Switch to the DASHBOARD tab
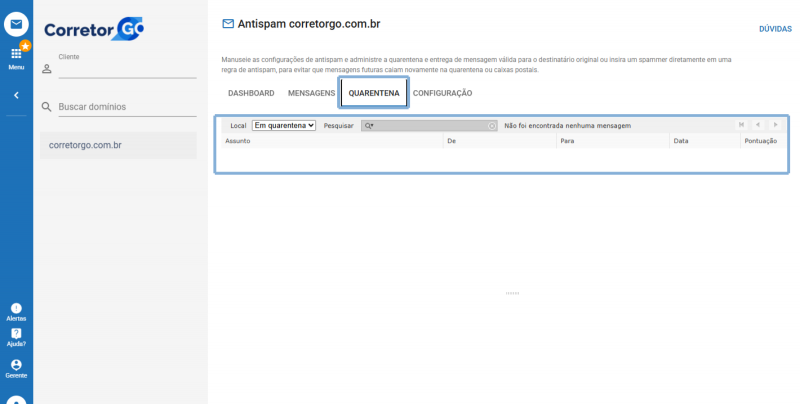 [251, 93]
